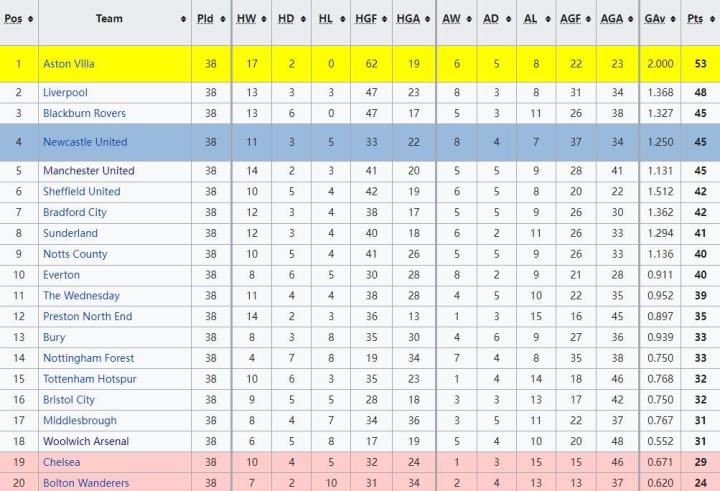Open the Aston Villa team link

point(70,64)
